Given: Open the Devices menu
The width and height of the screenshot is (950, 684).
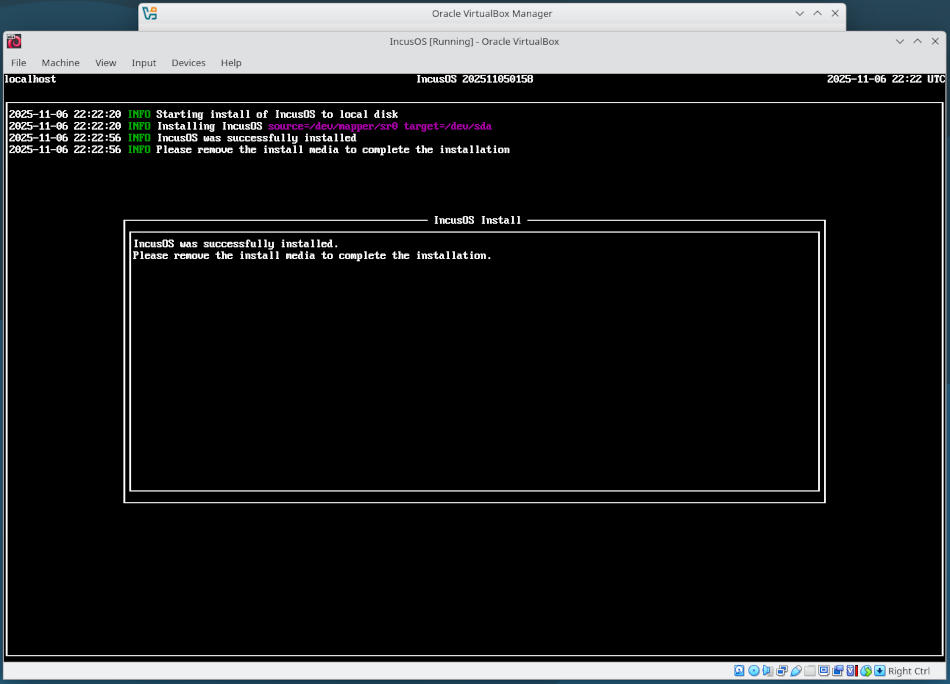Looking at the screenshot, I should tap(188, 62).
